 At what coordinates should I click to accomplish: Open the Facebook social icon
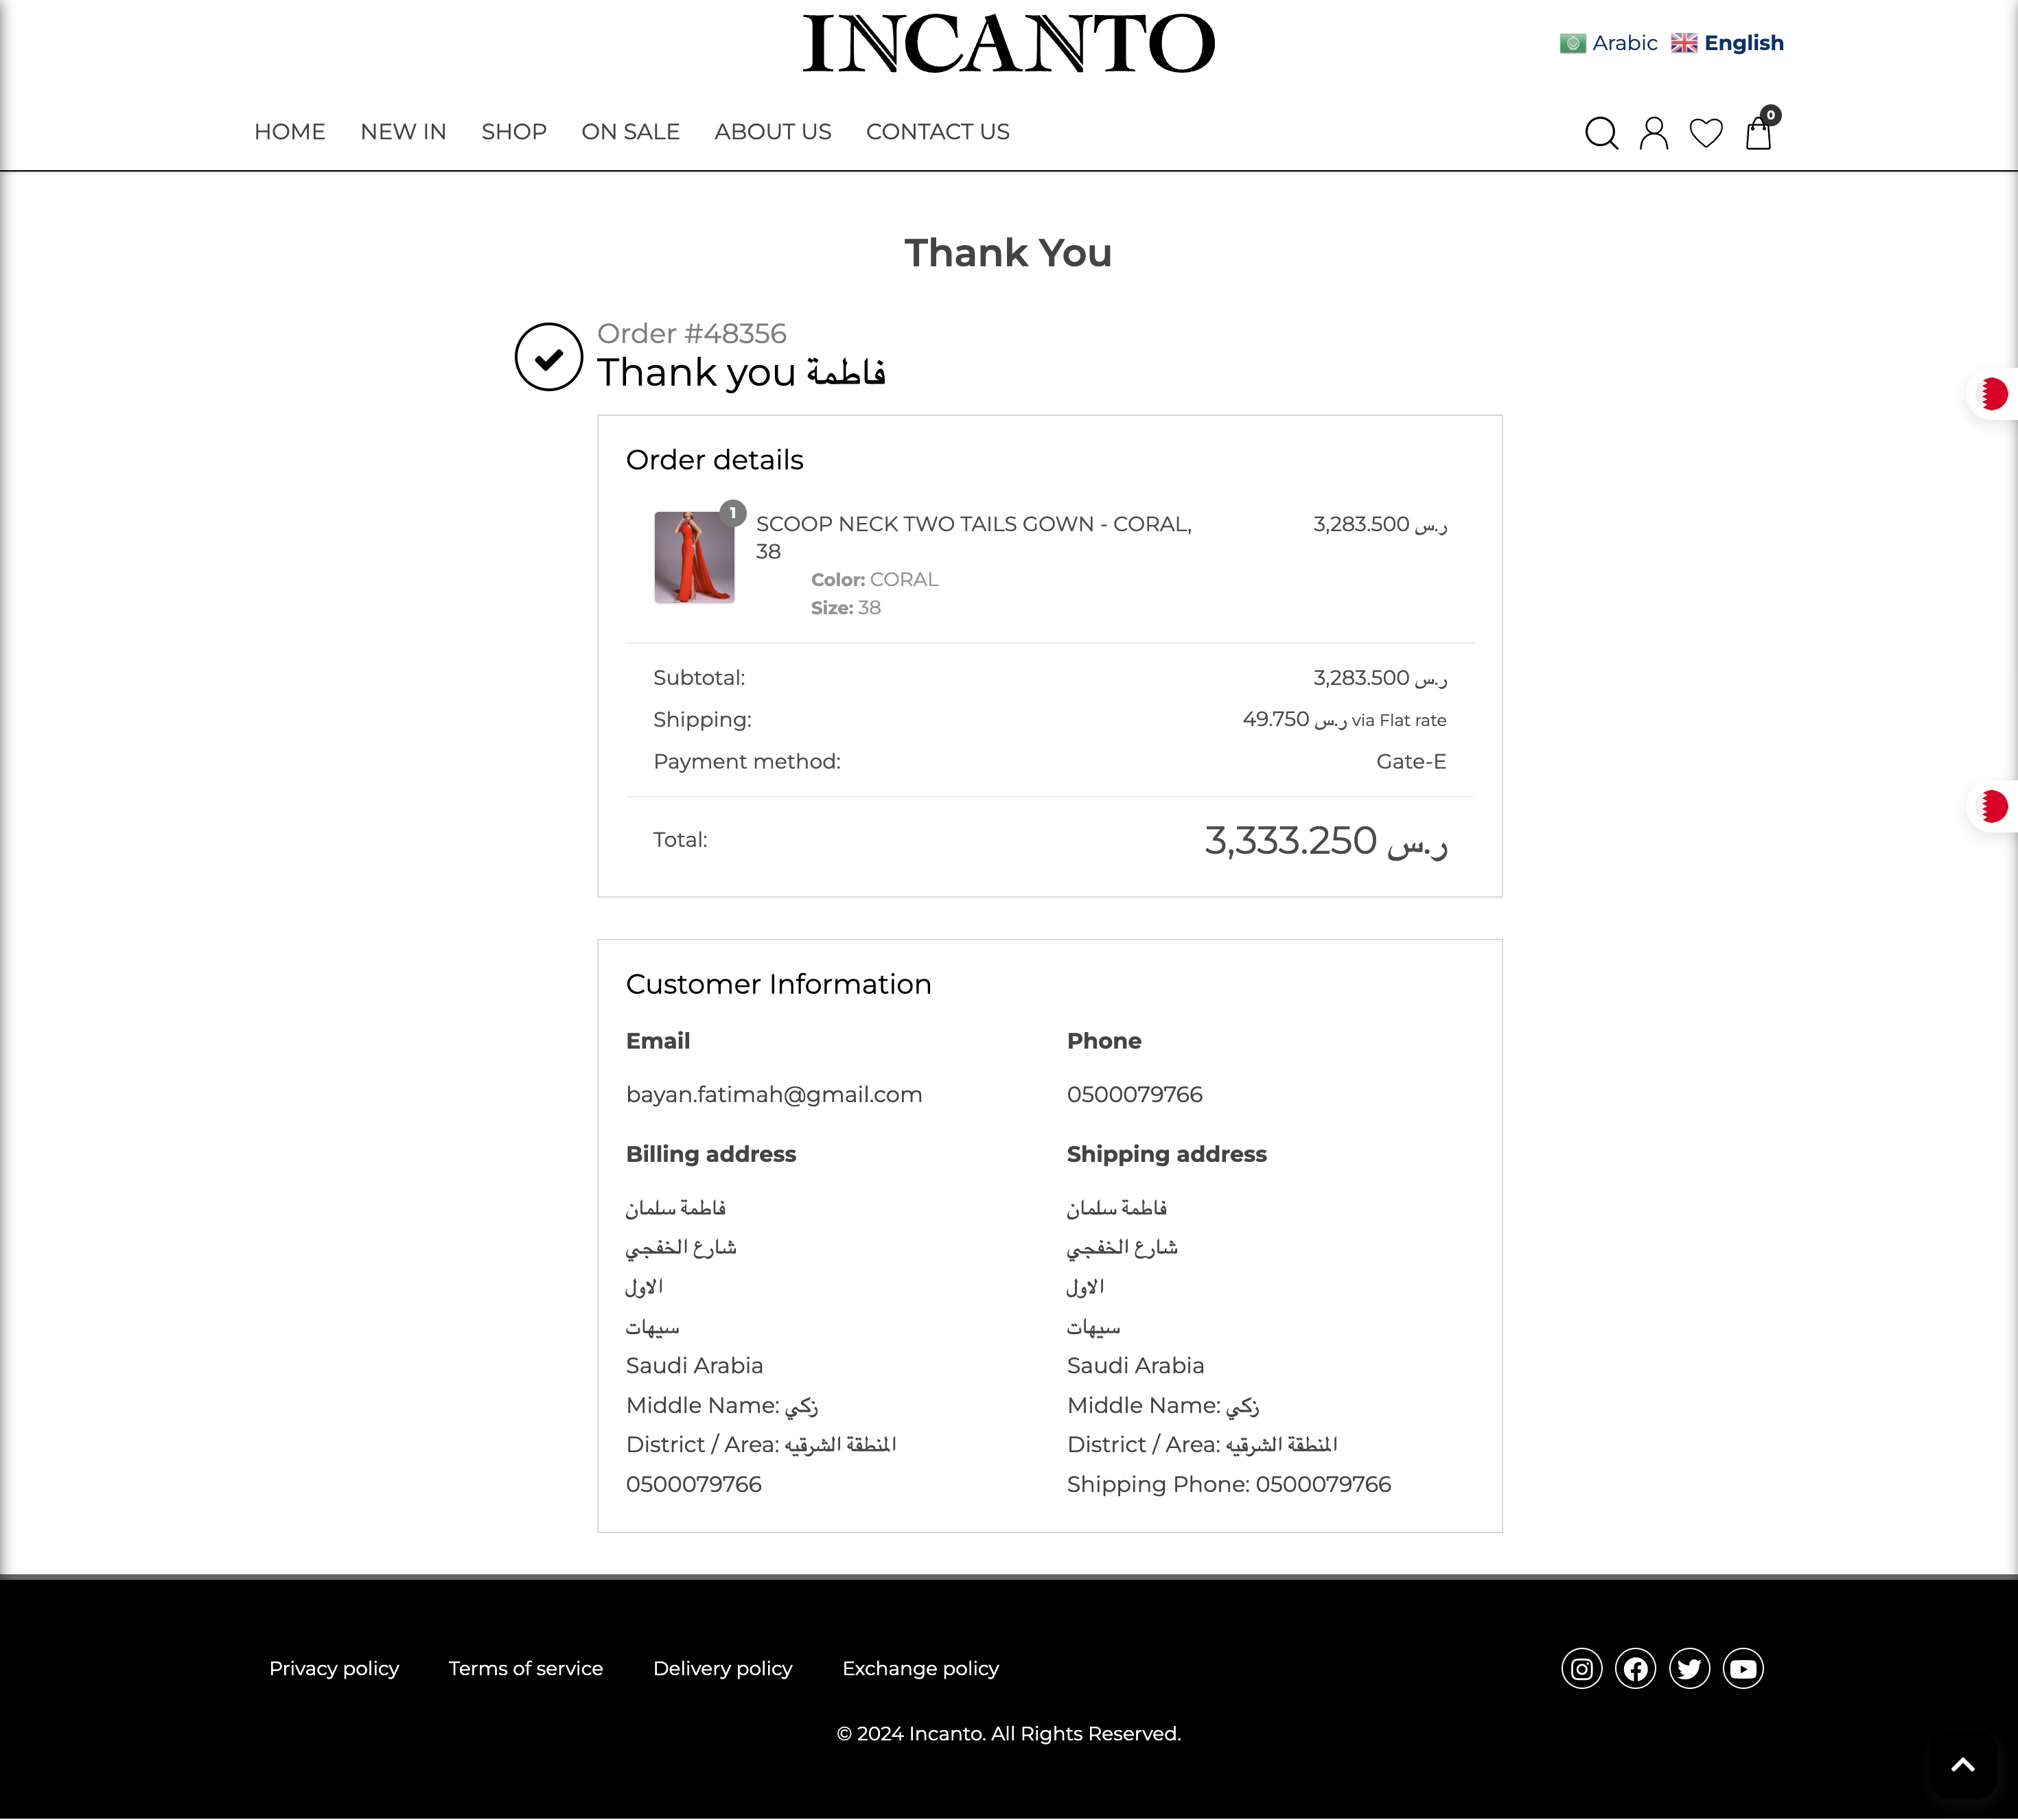click(x=1635, y=1668)
